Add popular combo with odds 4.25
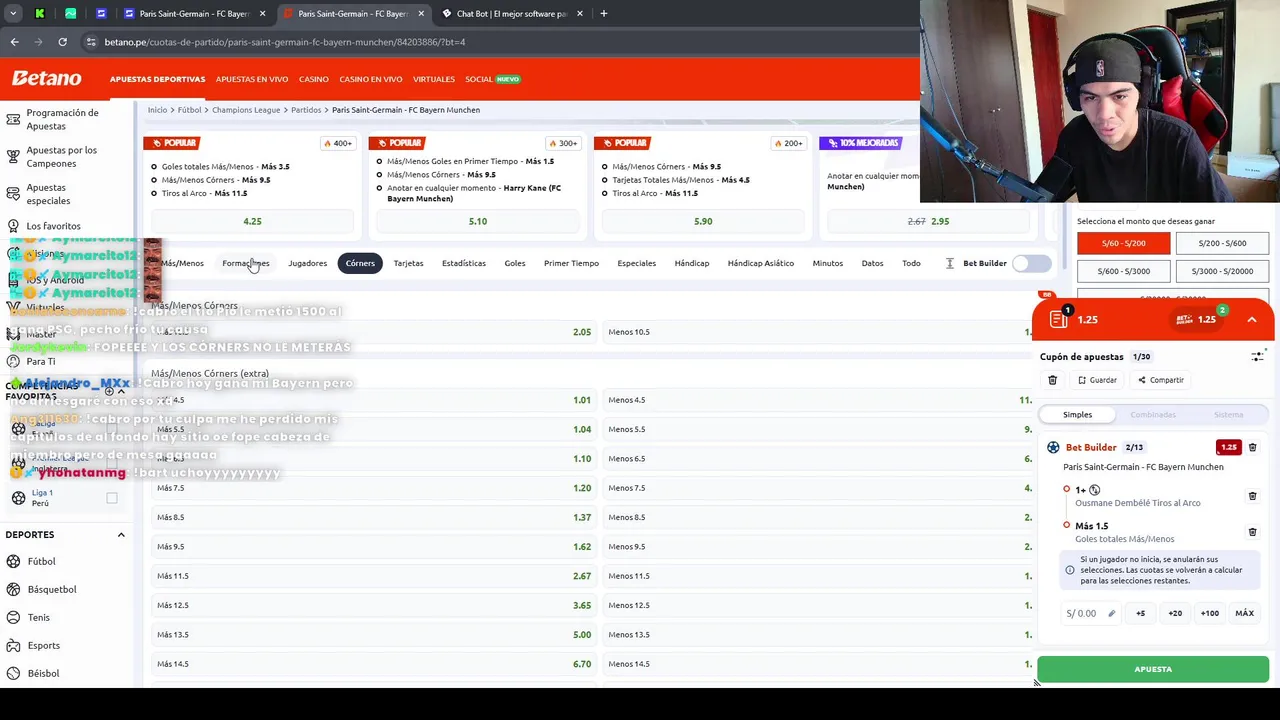This screenshot has height=720, width=1280. (x=252, y=221)
